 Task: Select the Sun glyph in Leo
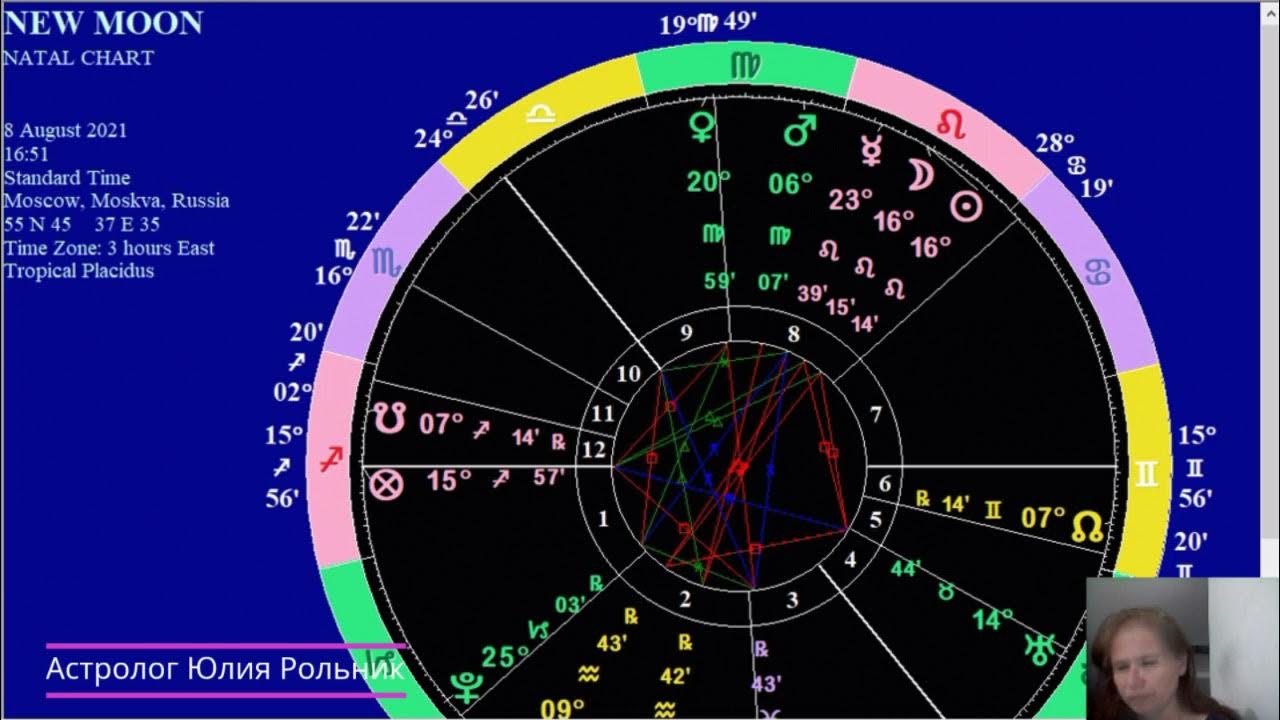click(x=965, y=207)
